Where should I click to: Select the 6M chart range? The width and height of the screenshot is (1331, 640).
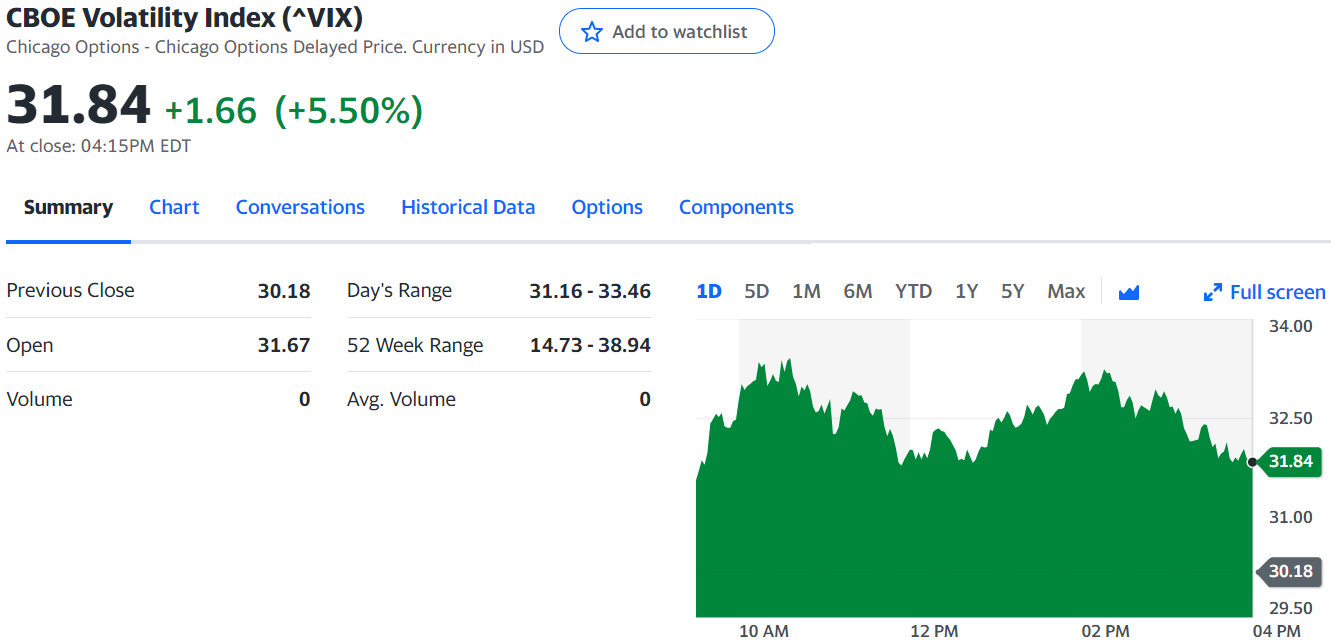click(x=858, y=291)
